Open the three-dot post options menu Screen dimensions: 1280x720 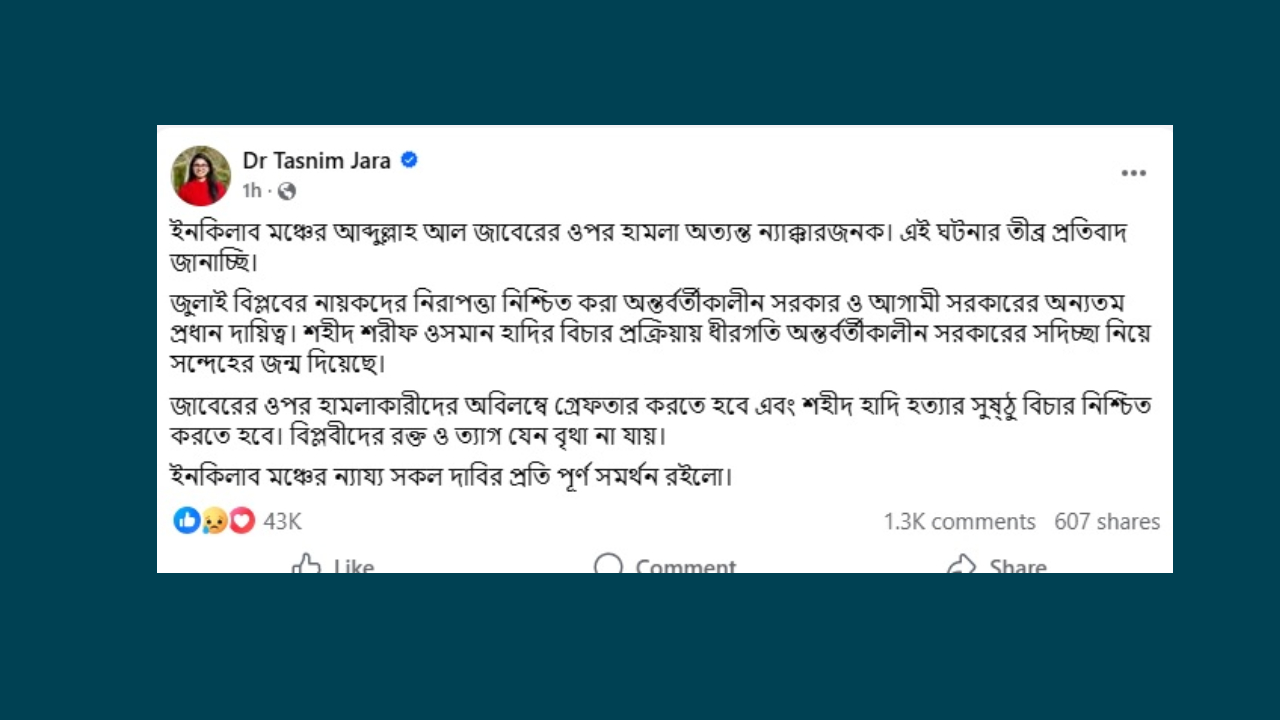point(1133,173)
